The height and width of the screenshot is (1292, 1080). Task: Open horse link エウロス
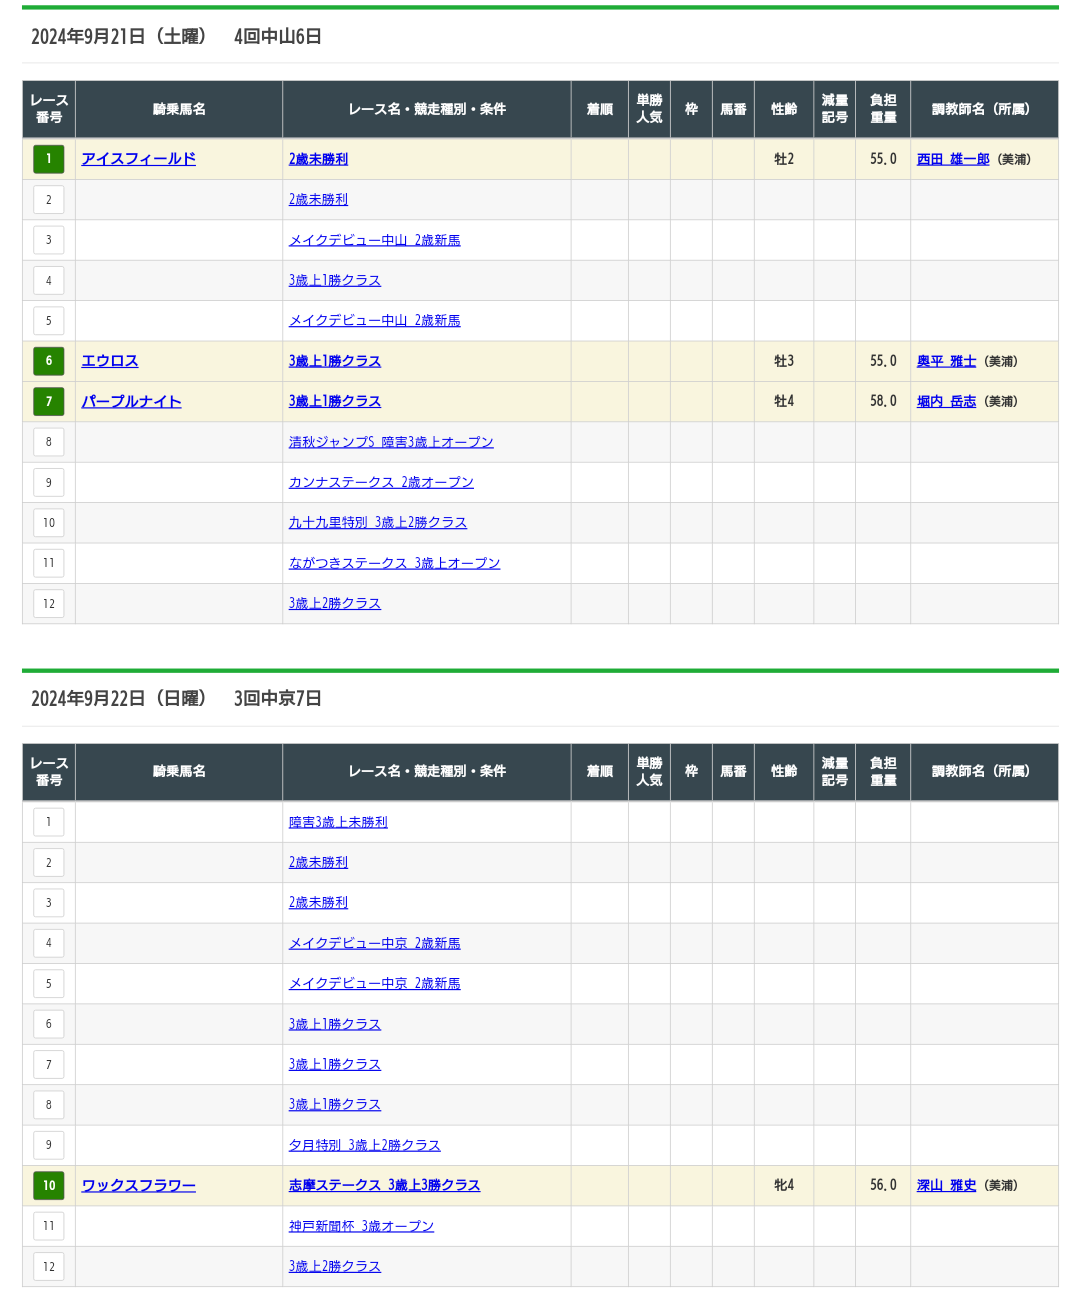(110, 361)
